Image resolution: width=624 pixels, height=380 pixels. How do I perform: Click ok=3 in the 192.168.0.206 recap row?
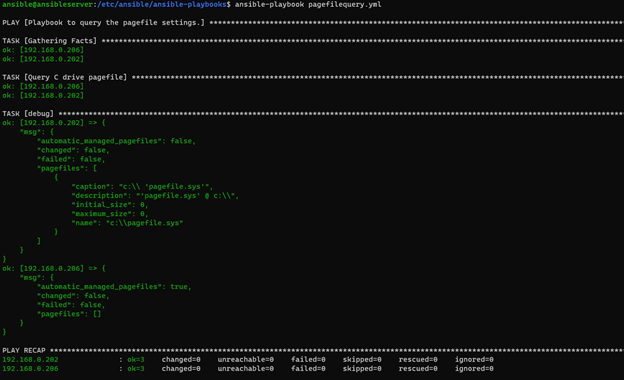136,369
